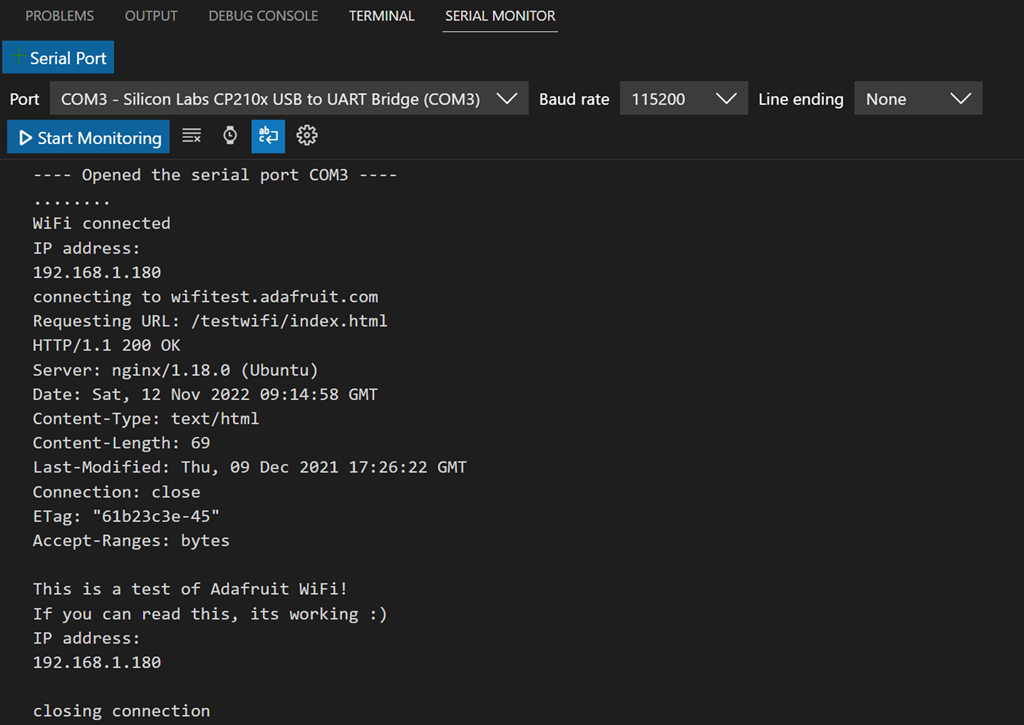The height and width of the screenshot is (725, 1024).
Task: Open the DEBUG CONSOLE tab
Action: pos(263,16)
